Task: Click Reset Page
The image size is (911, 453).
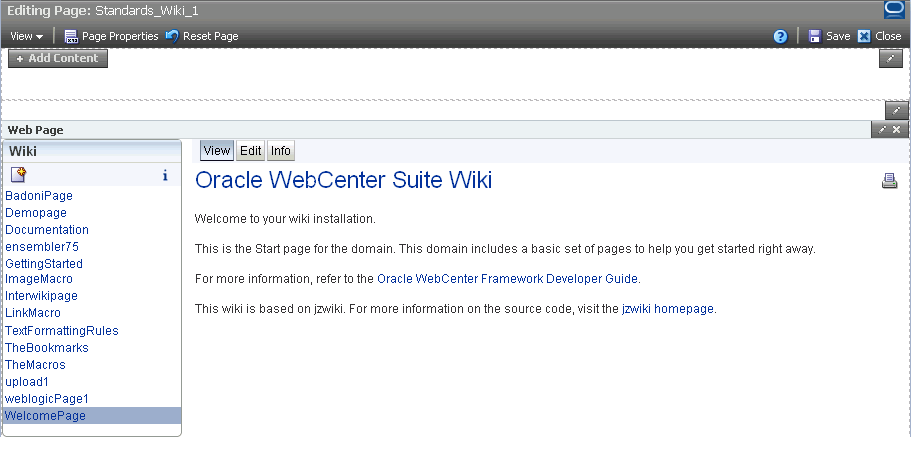Action: 202,36
